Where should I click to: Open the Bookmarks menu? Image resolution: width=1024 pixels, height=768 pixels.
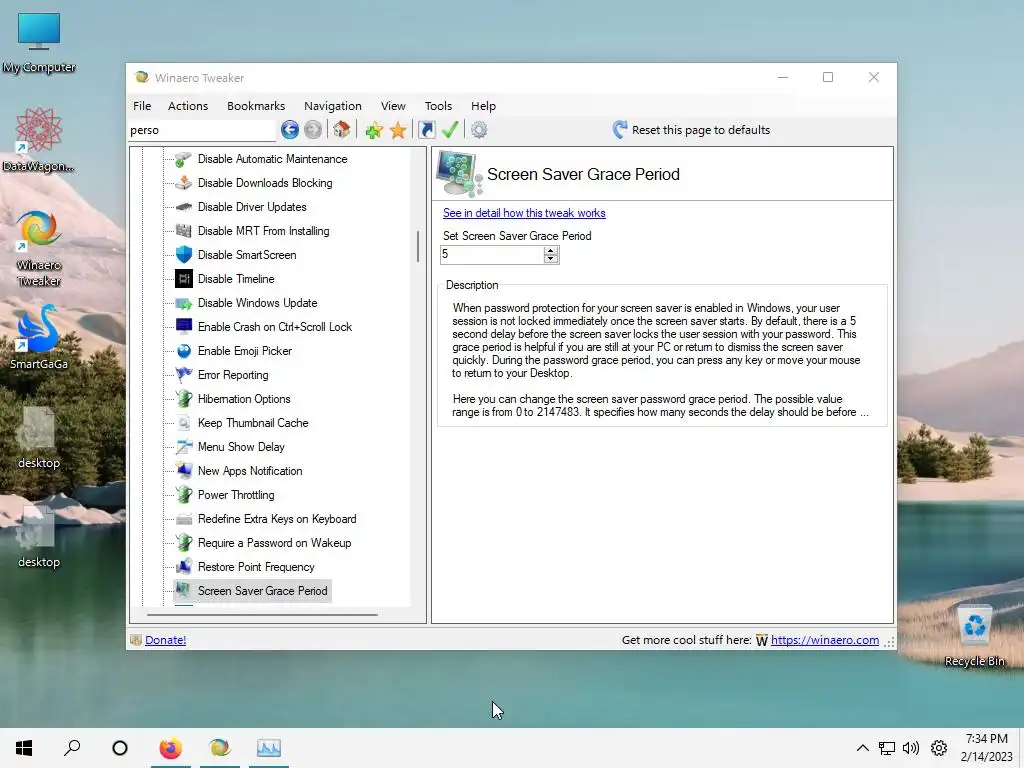pyautogui.click(x=256, y=106)
